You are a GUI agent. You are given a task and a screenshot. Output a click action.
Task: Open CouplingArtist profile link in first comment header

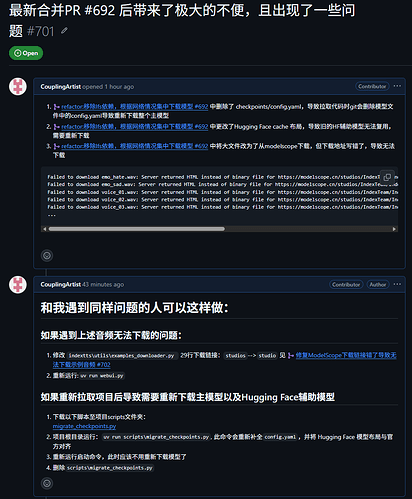tap(60, 87)
